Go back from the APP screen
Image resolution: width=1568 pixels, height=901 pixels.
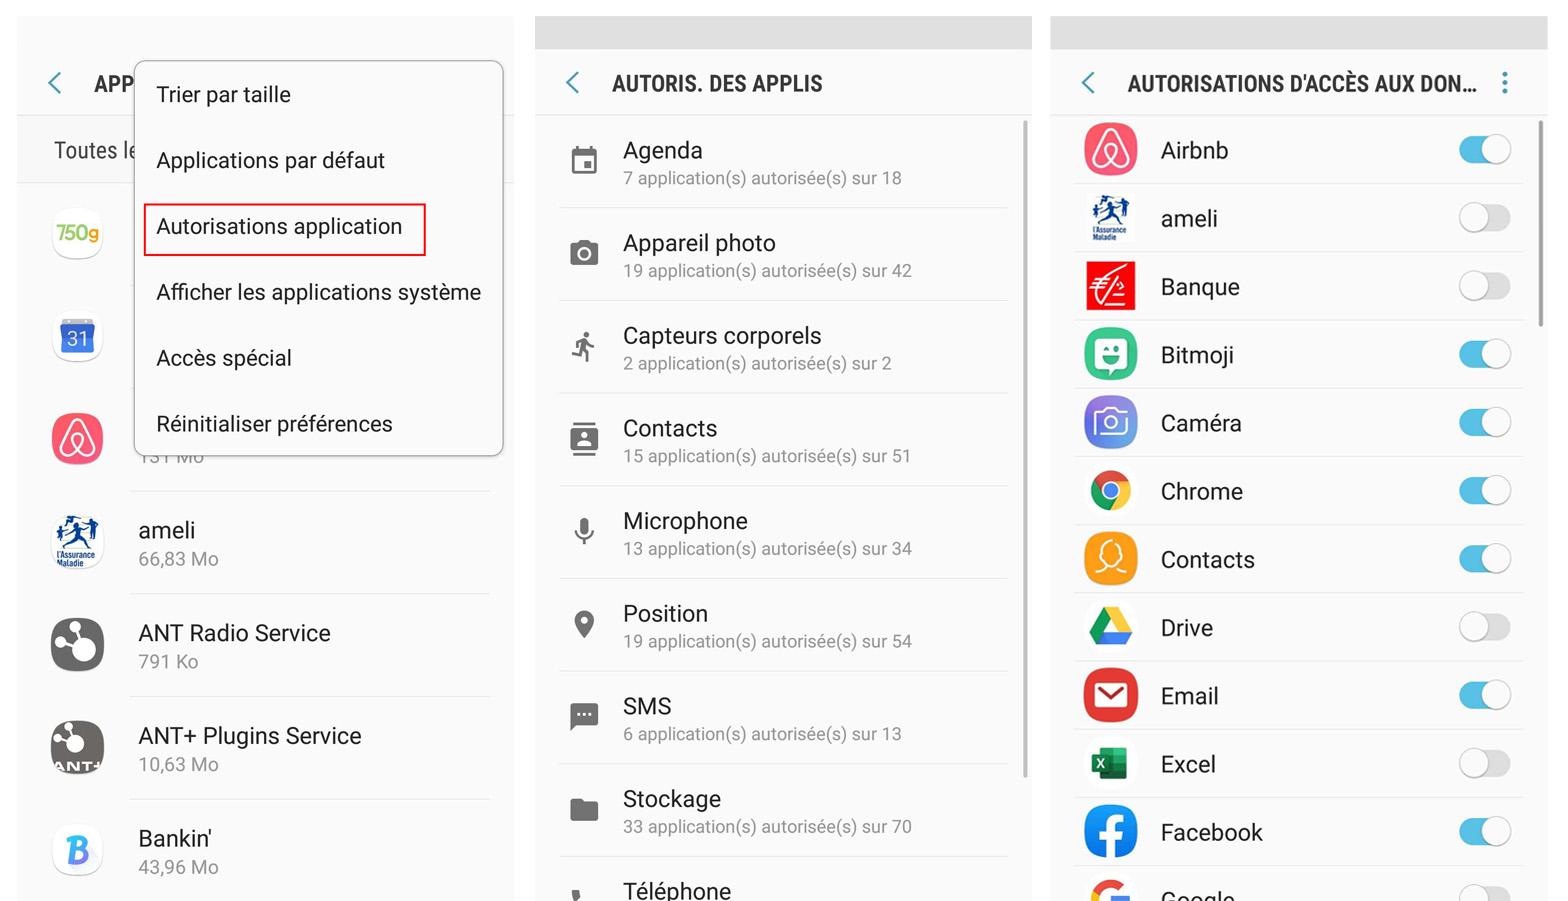coord(55,83)
